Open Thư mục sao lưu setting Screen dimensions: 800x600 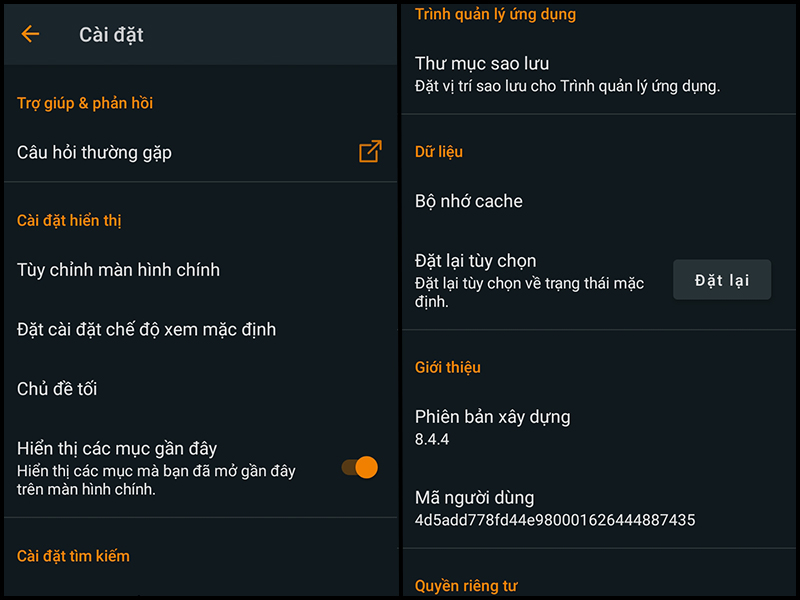coord(482,64)
